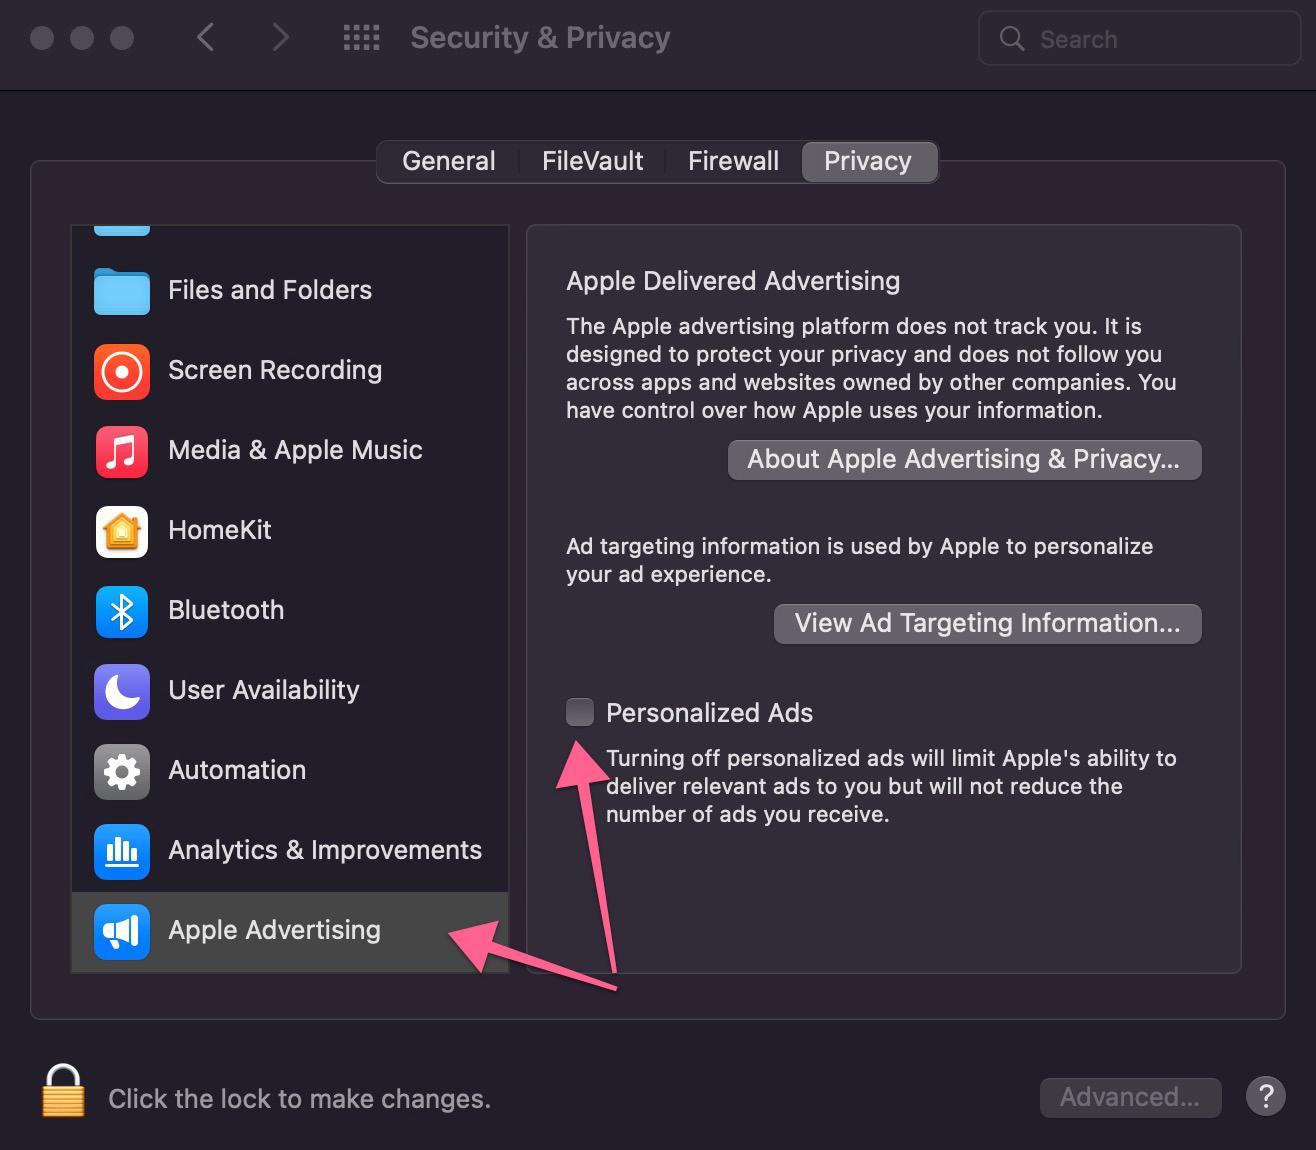Click 'Click the lock to make changes' text

[299, 1099]
